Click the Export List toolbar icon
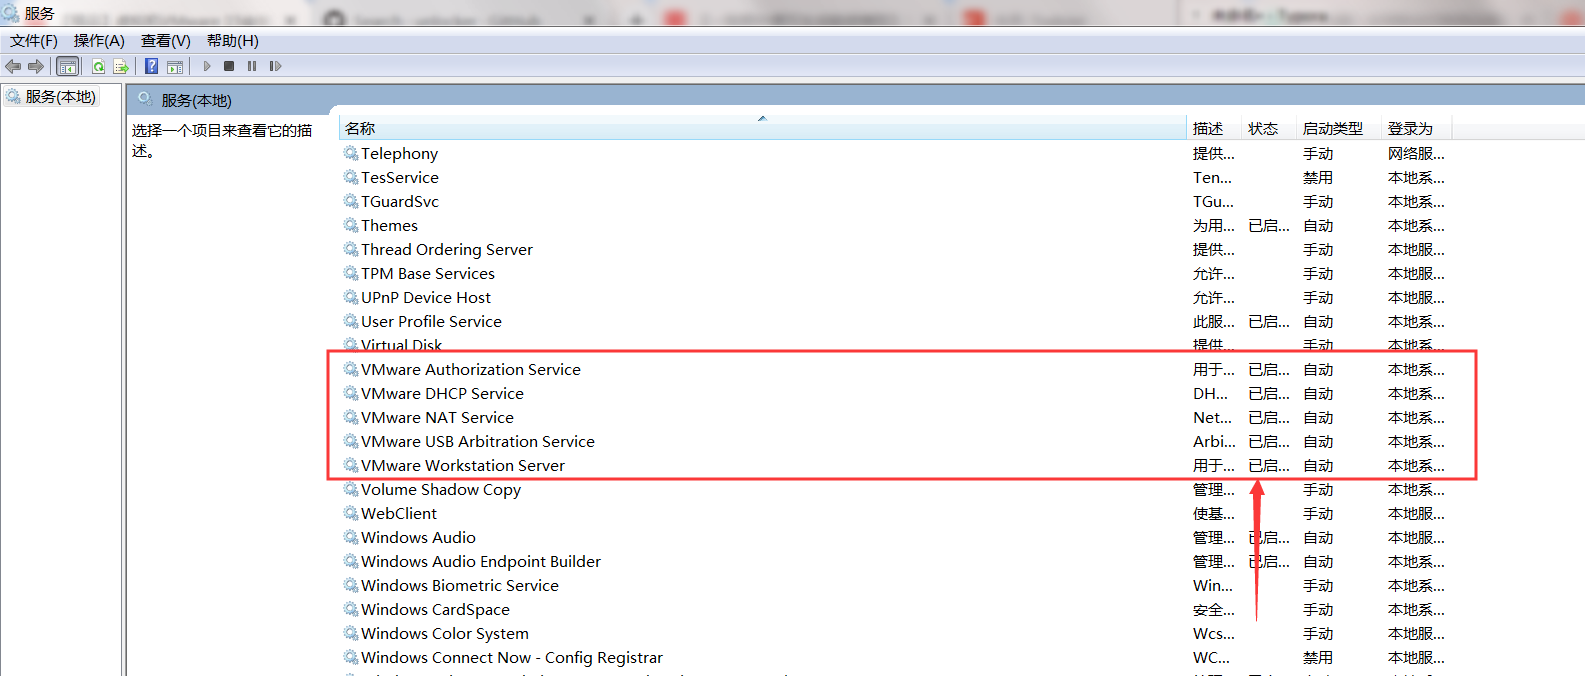The height and width of the screenshot is (676, 1585). click(x=121, y=66)
